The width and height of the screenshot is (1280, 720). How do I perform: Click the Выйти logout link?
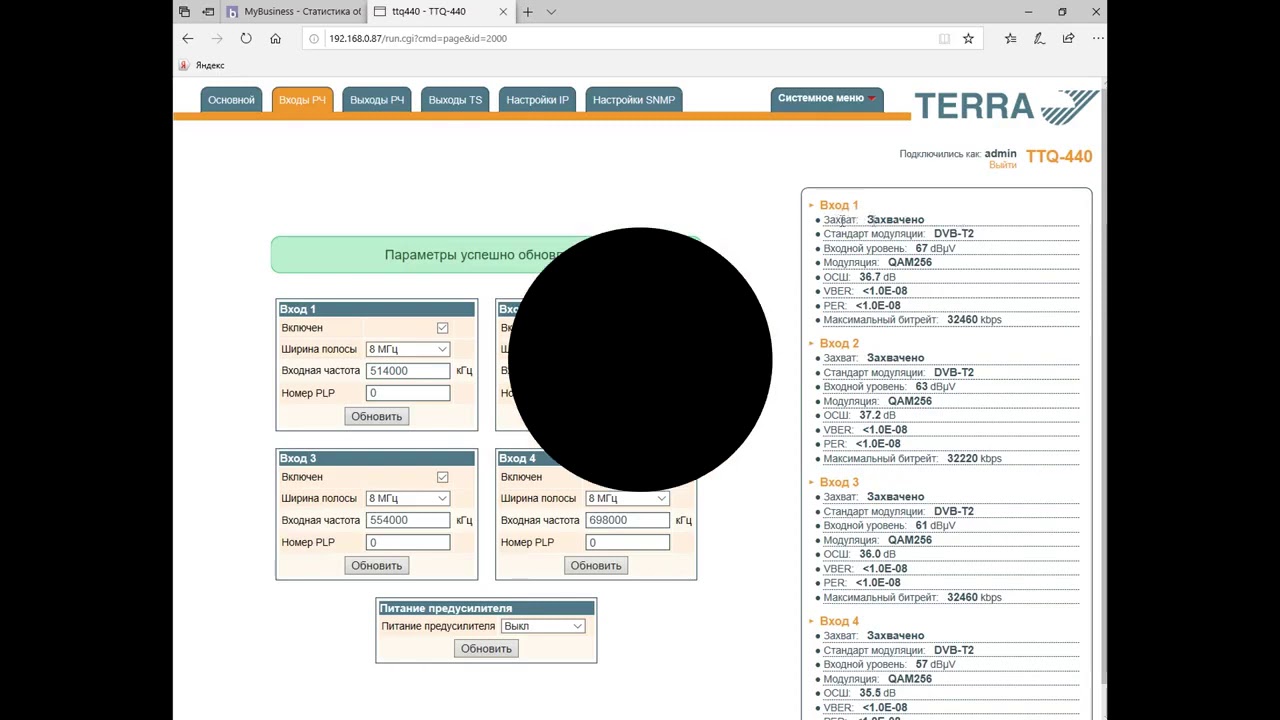[x=1002, y=165]
